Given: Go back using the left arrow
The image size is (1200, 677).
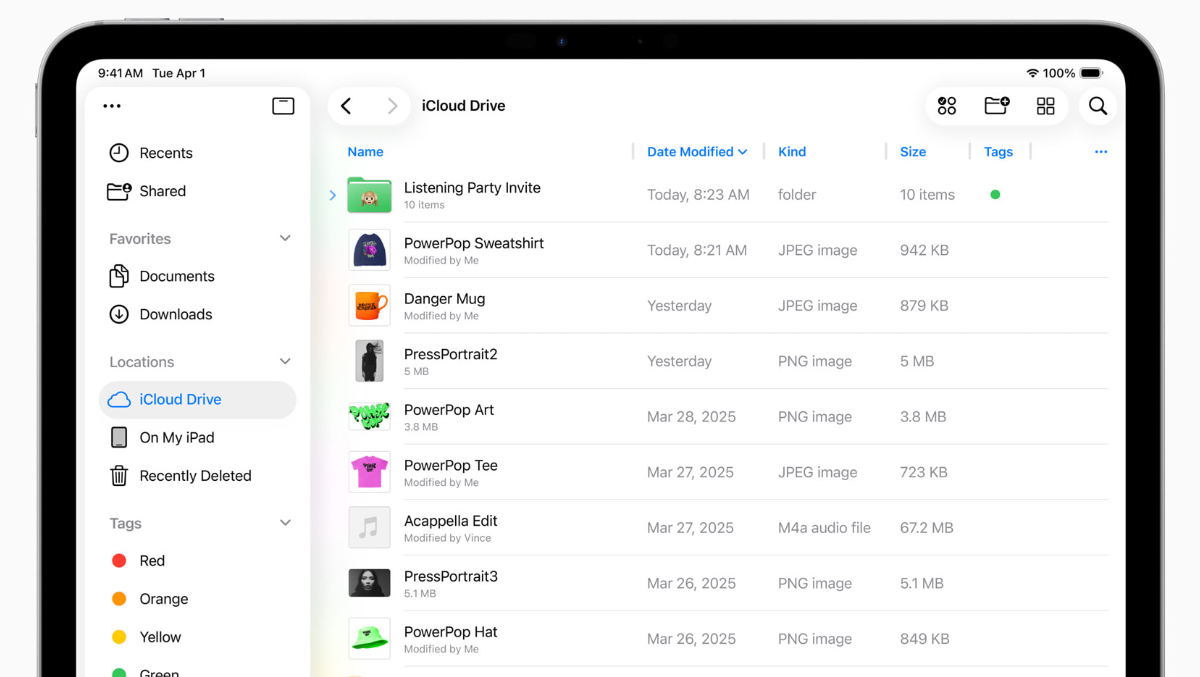Looking at the screenshot, I should point(346,106).
